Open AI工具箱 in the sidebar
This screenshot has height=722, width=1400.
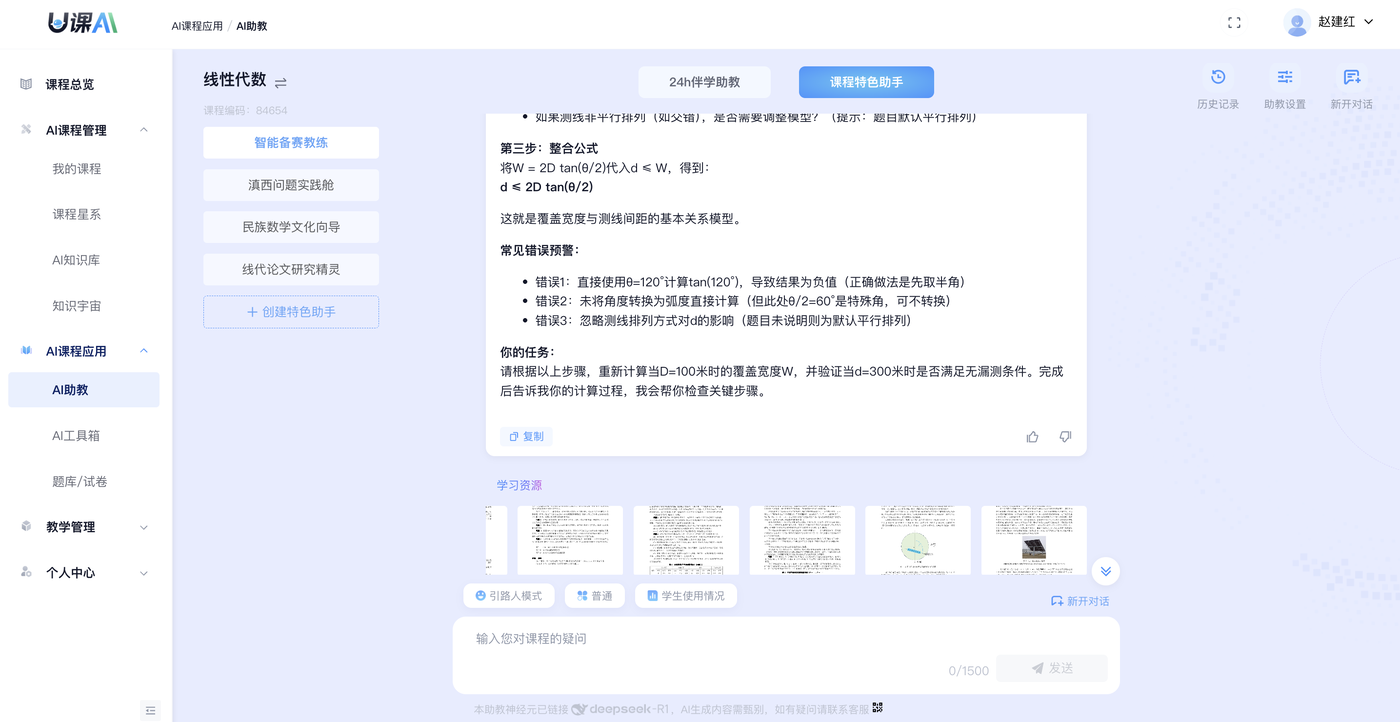[76, 436]
